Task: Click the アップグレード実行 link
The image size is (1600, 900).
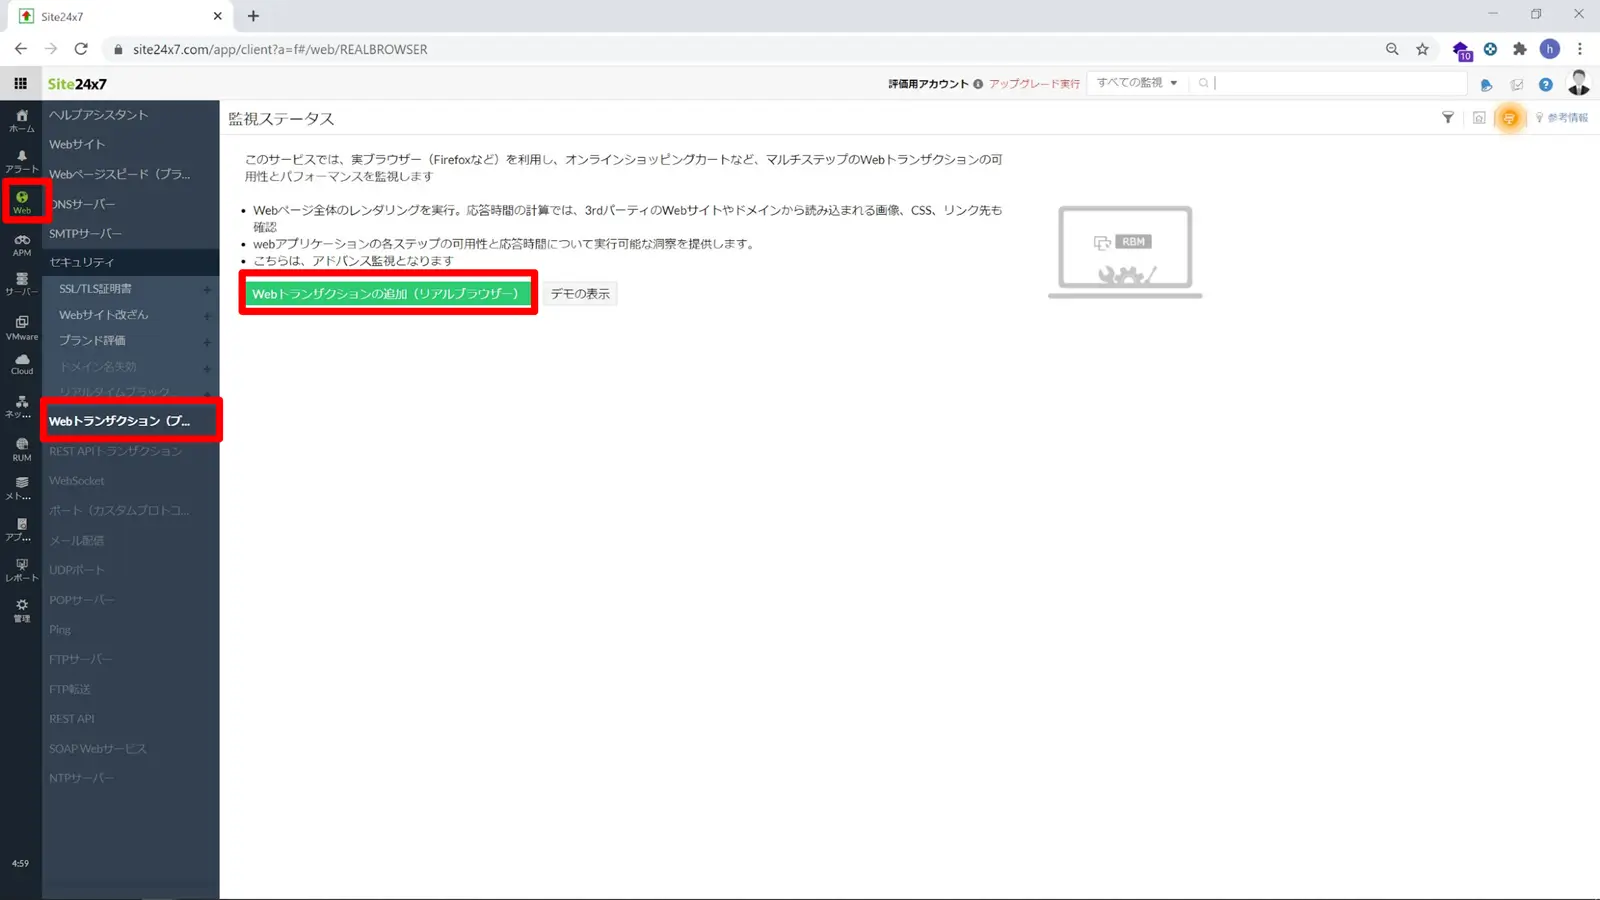Action: 1034,84
